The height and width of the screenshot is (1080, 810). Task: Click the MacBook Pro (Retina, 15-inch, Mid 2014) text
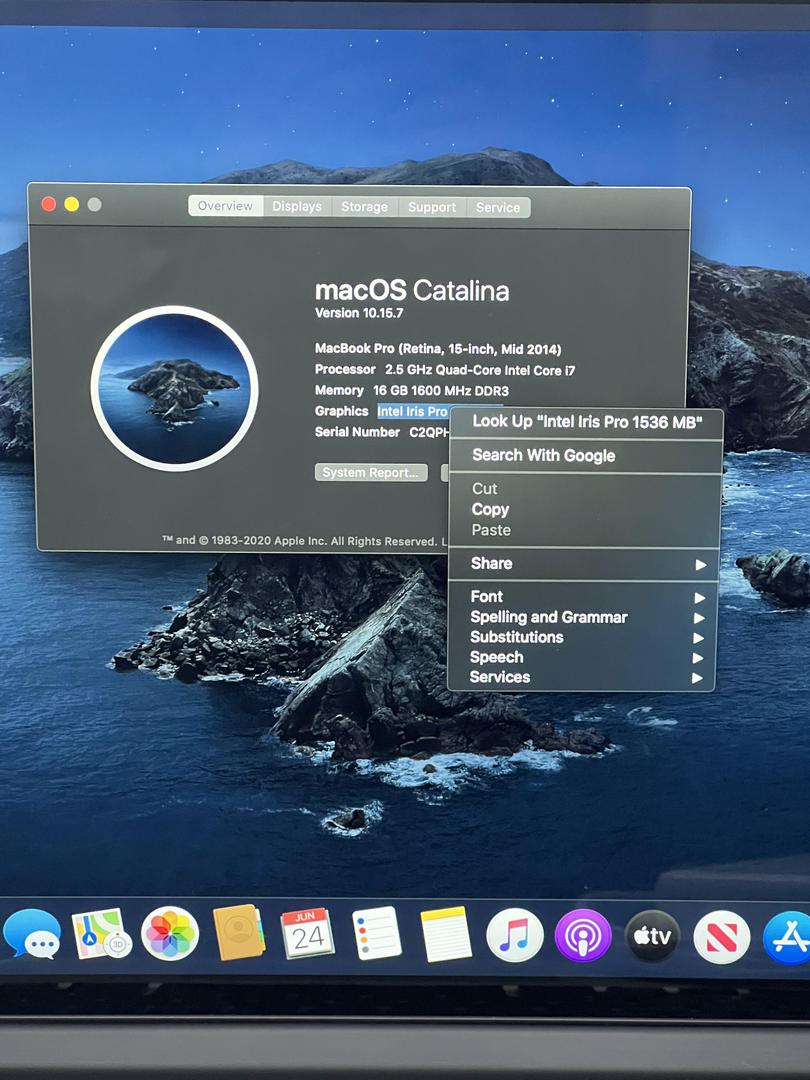438,349
